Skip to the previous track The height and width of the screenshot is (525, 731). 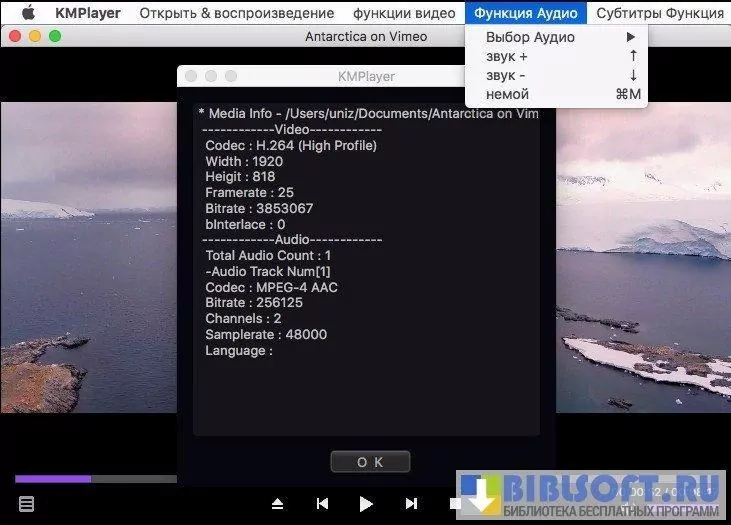click(x=322, y=504)
